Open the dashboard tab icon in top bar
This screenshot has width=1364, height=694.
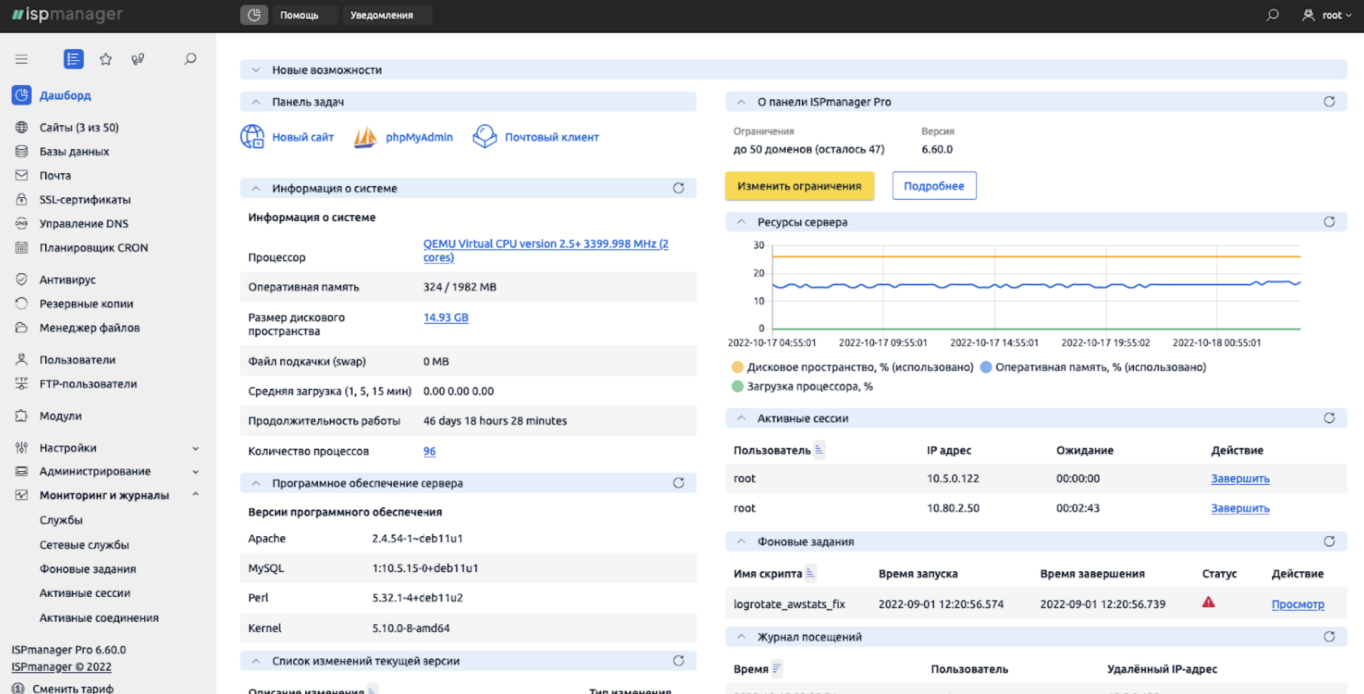254,15
